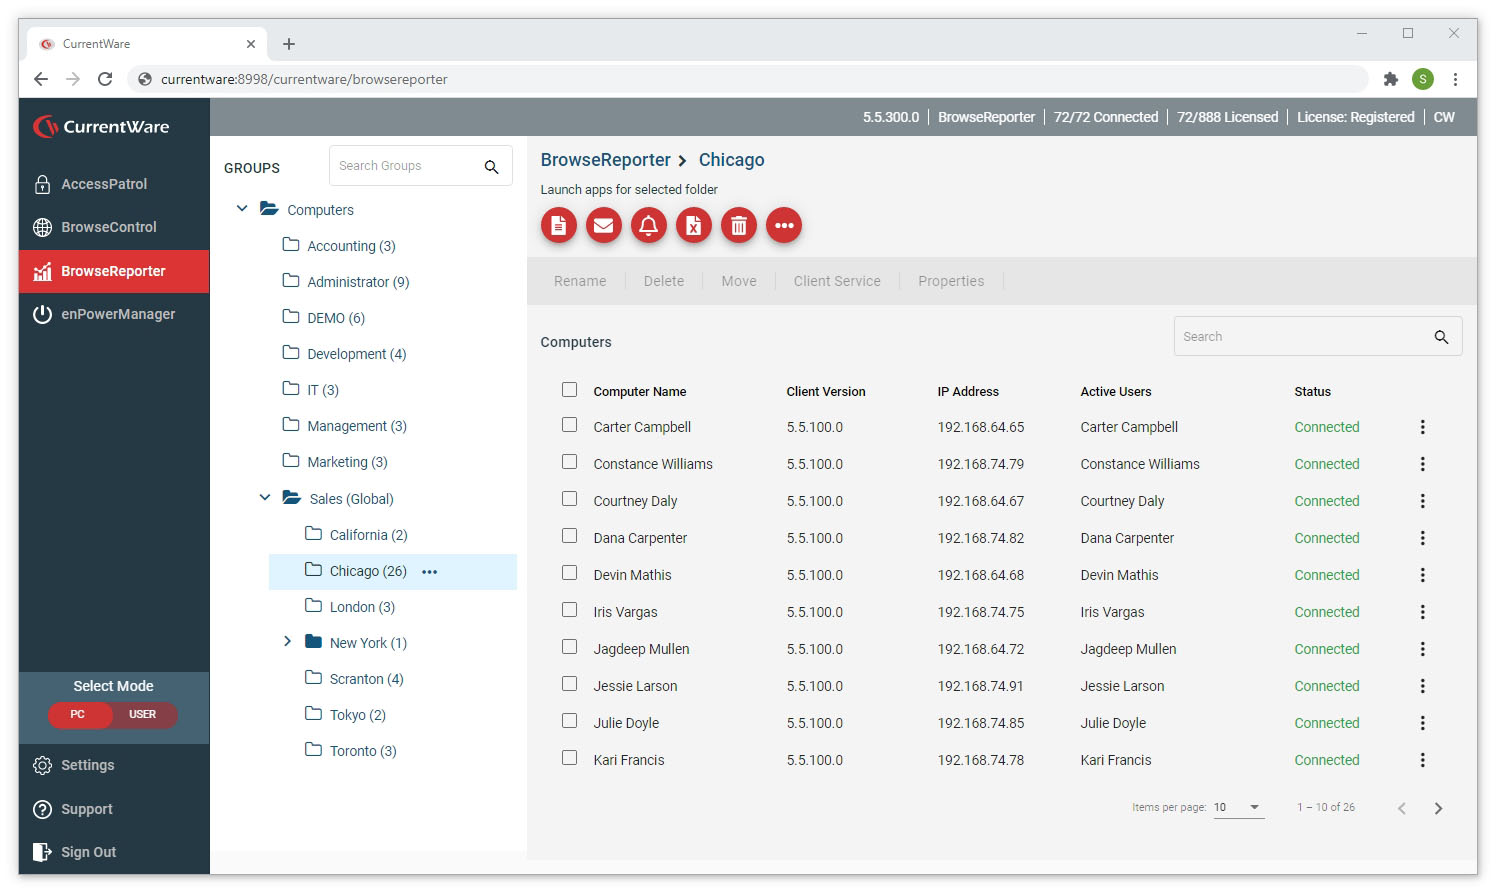
Task: Open more apps red ellipsis icon
Action: tap(784, 225)
